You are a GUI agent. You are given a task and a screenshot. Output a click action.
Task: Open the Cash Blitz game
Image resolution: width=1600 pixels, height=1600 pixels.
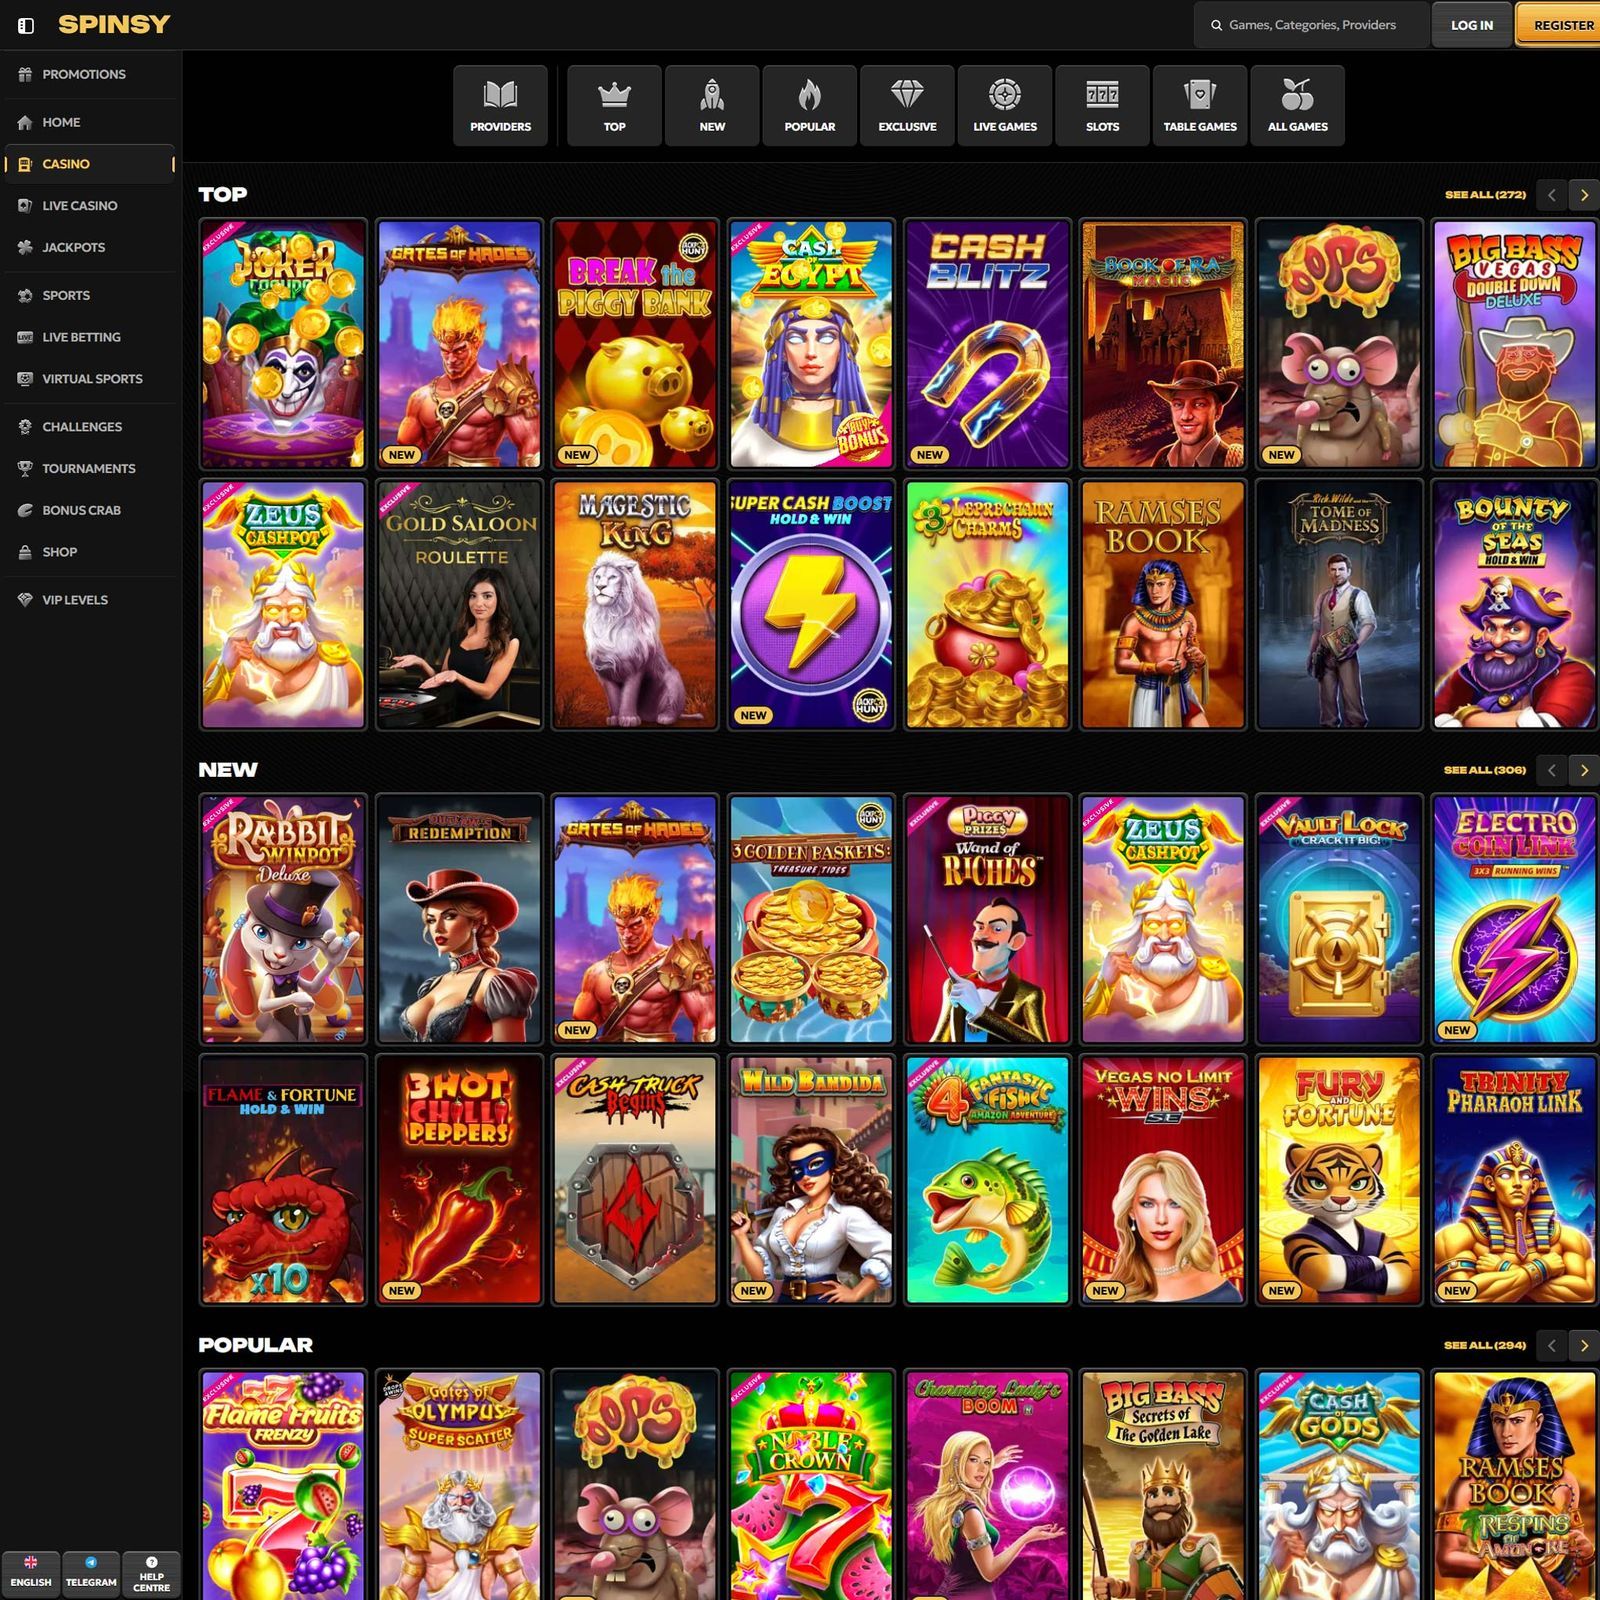tap(987, 344)
